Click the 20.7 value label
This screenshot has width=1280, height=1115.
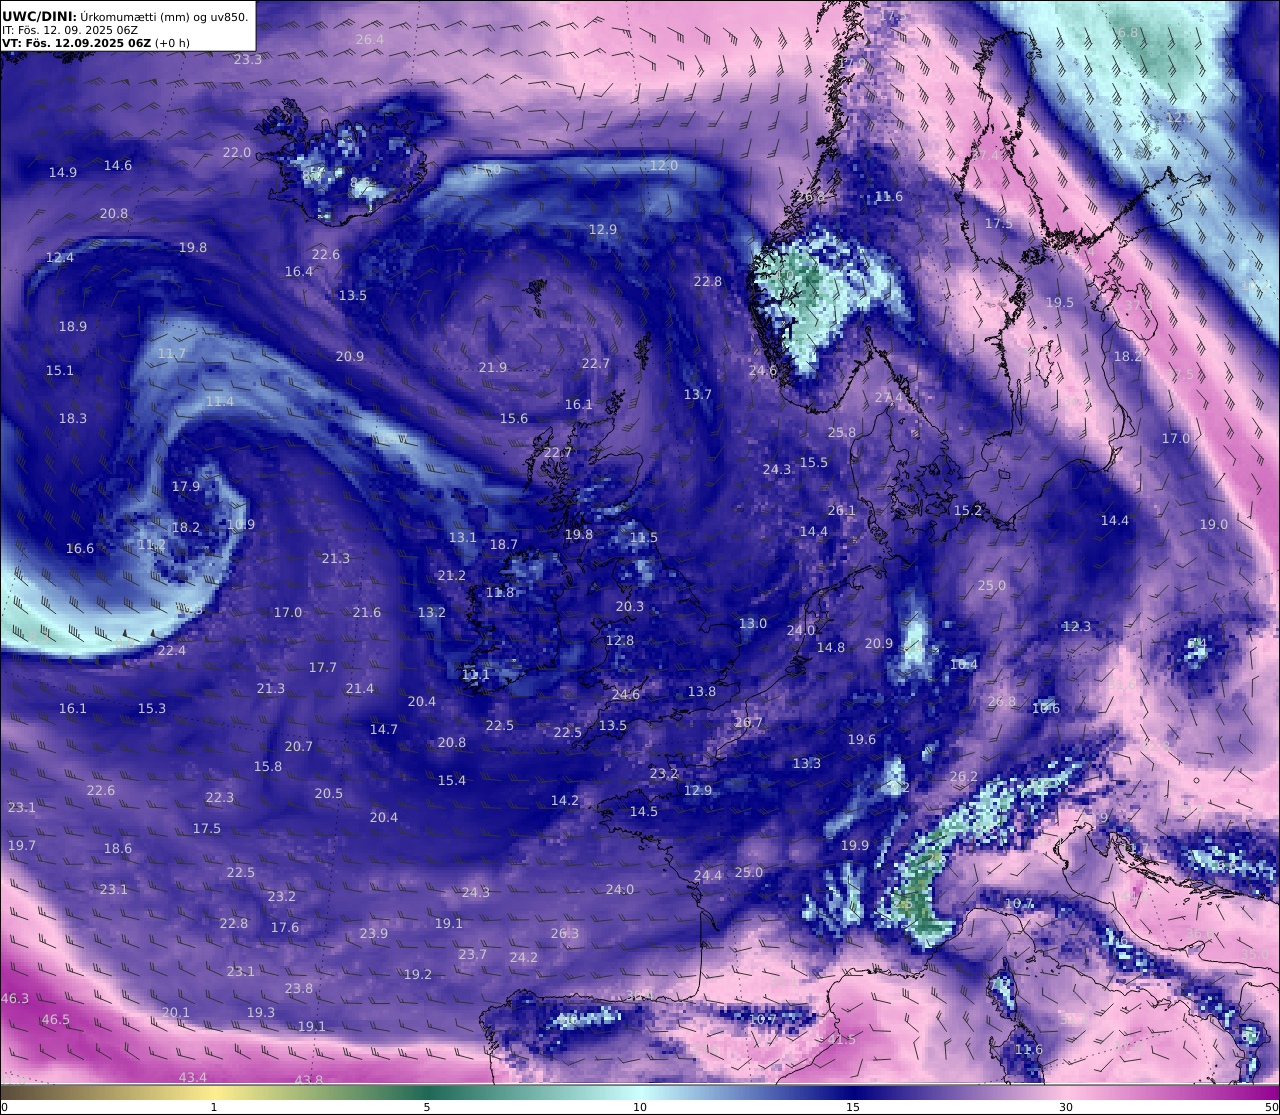pos(299,746)
